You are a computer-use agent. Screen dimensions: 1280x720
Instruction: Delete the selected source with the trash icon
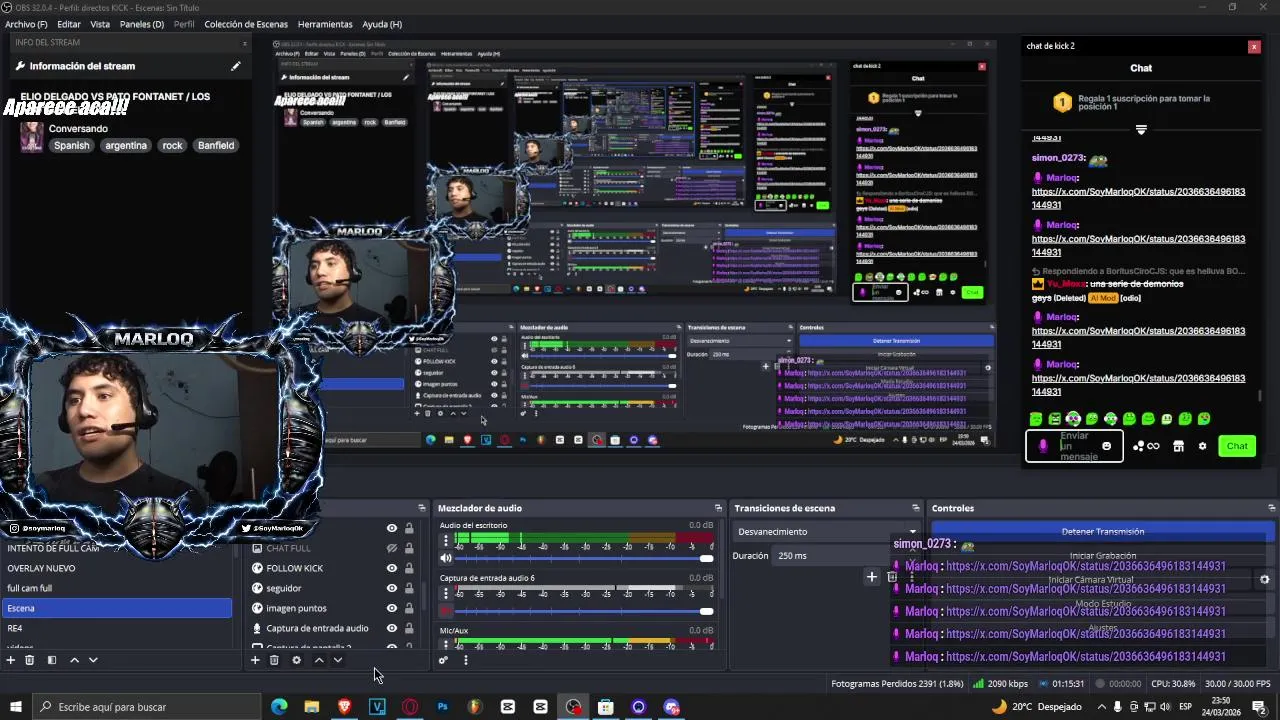(x=274, y=660)
